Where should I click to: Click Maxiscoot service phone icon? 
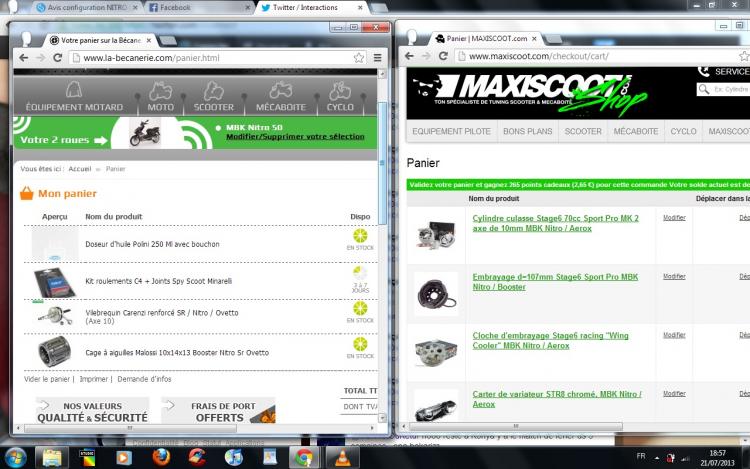704,71
